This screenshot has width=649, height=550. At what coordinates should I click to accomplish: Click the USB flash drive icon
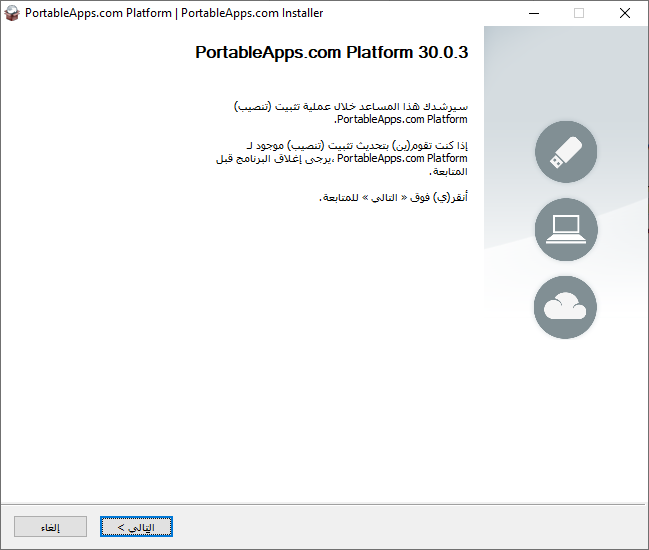566,152
